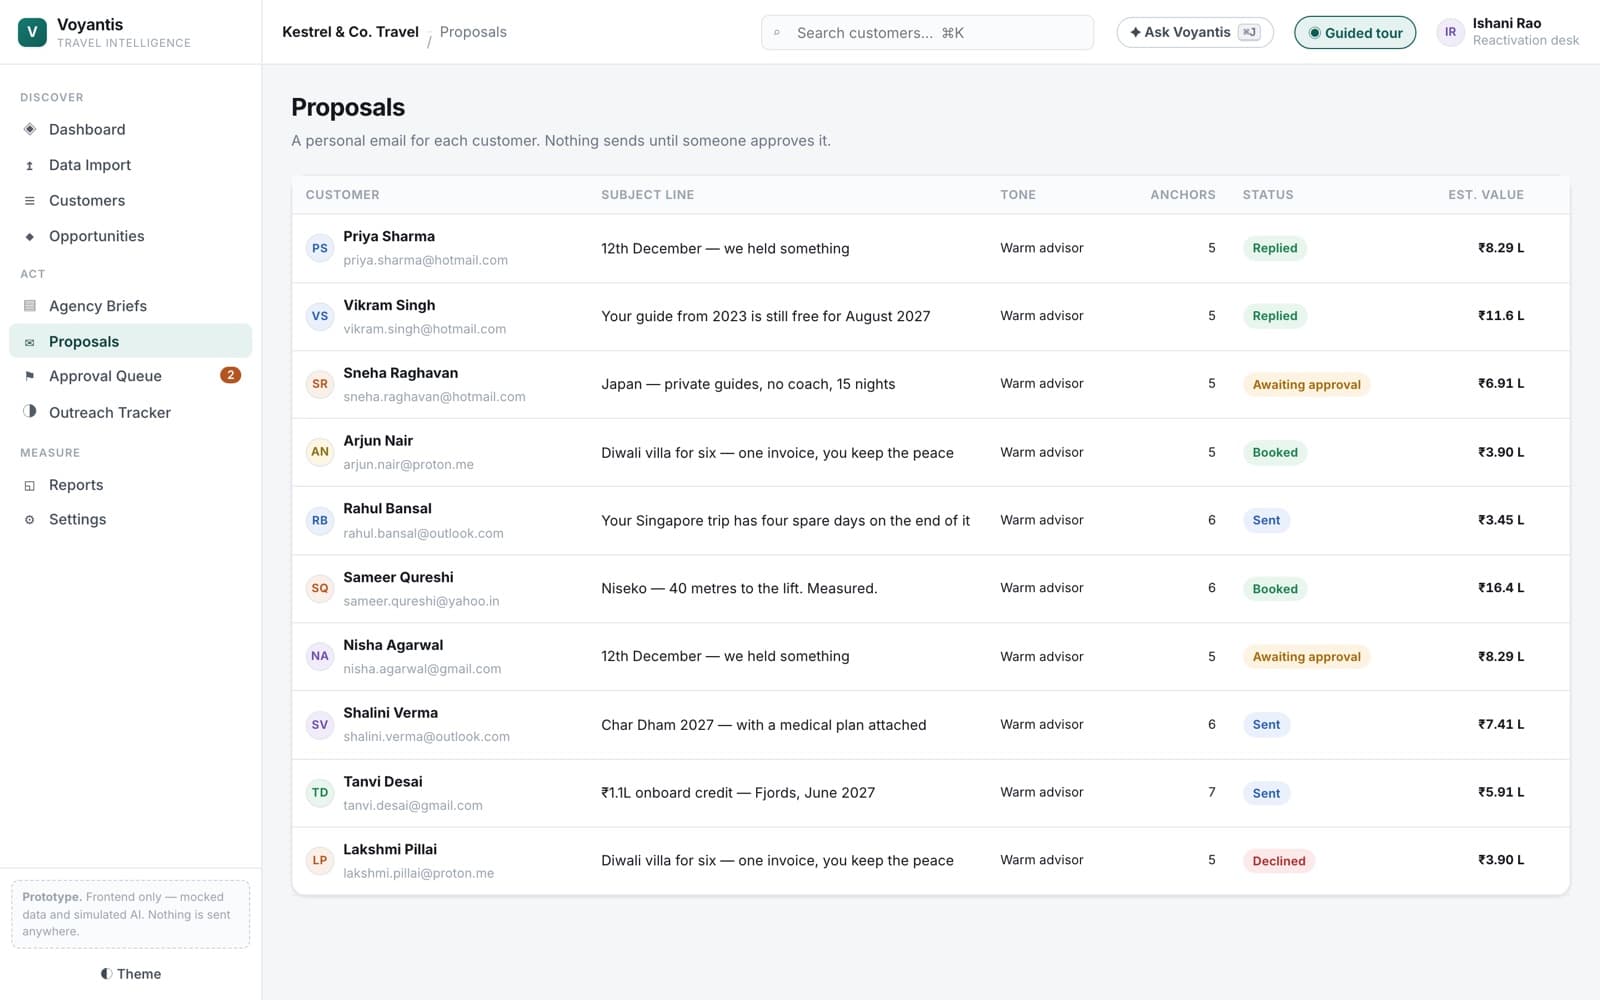The width and height of the screenshot is (1600, 1000).
Task: Sort by the Status column header
Action: tap(1268, 195)
